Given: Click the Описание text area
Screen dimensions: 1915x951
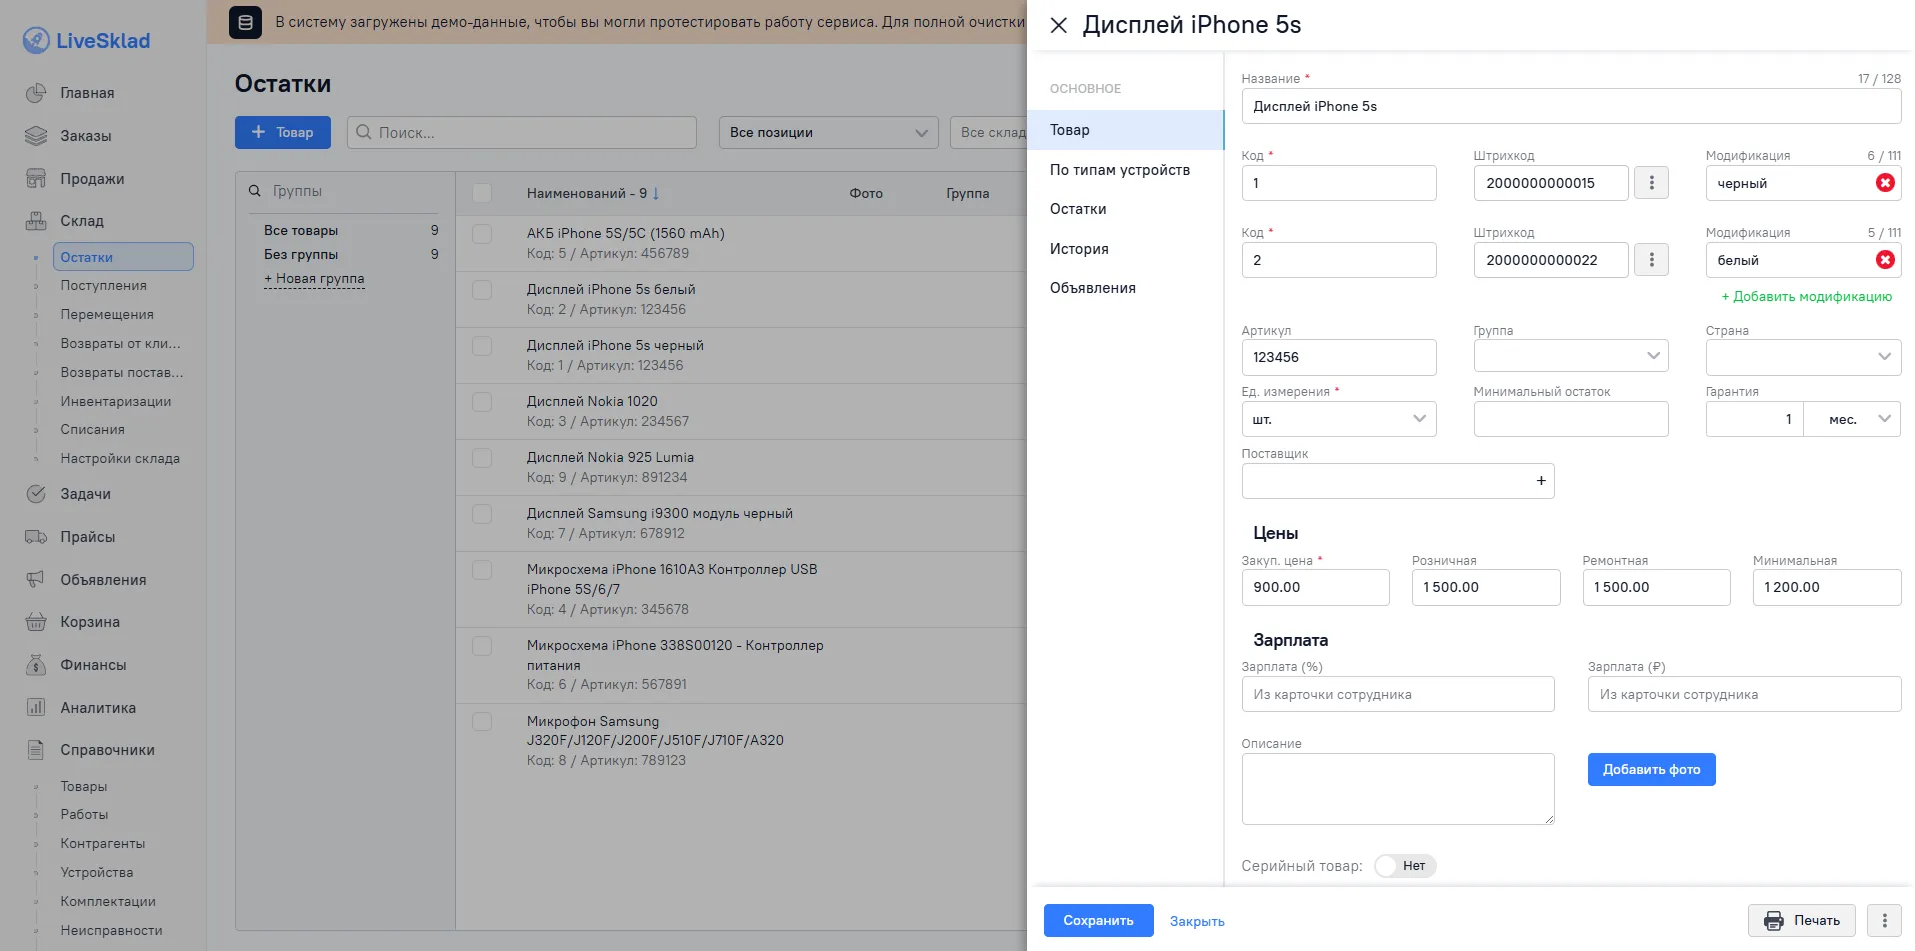Looking at the screenshot, I should click(x=1398, y=789).
